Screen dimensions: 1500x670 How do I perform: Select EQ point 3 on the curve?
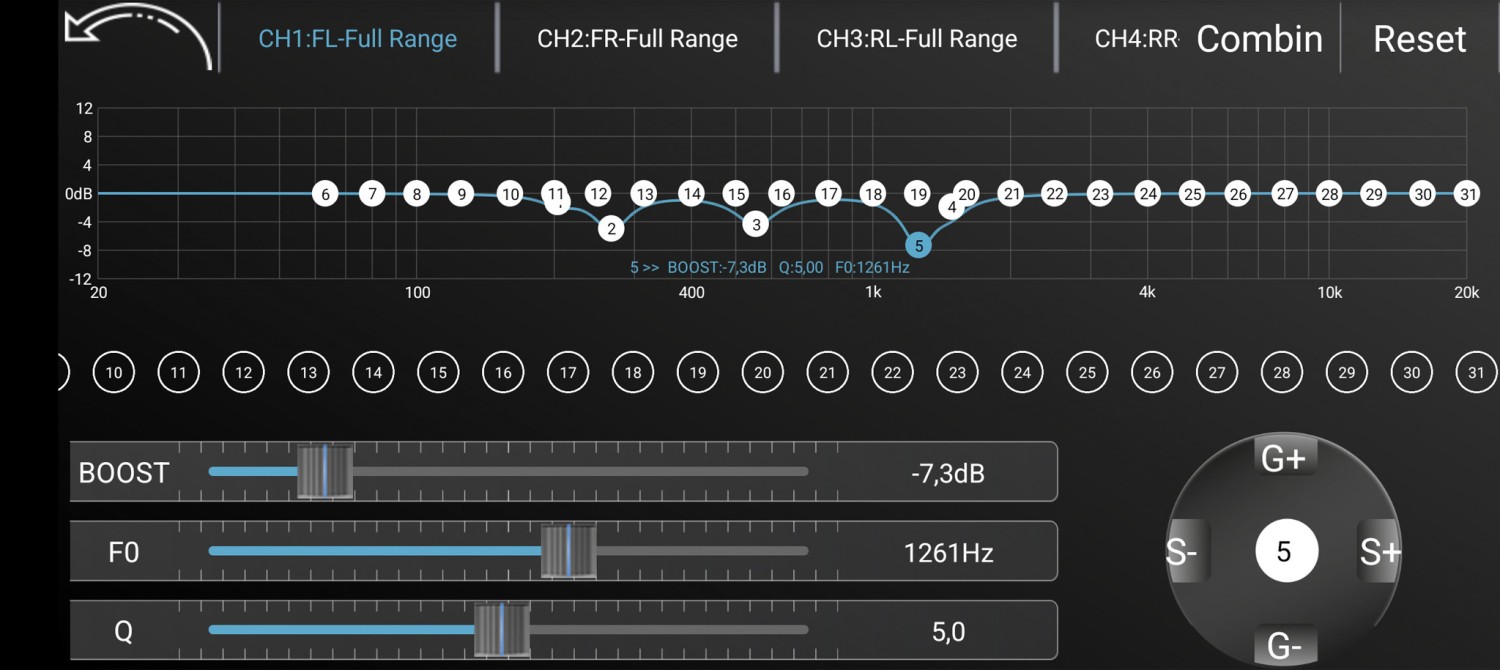[756, 224]
